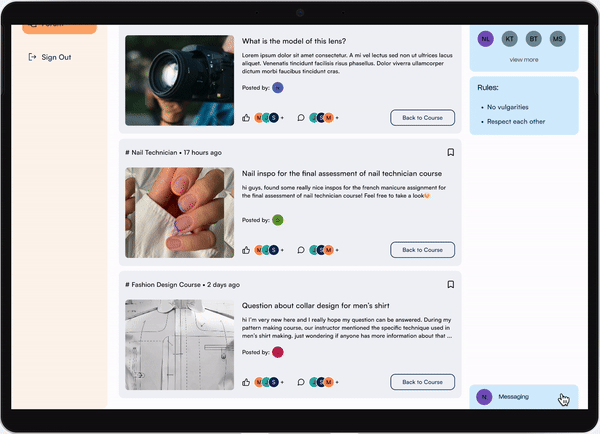Open the partially visible orange Forum menu item
The image size is (600, 434).
click(x=59, y=29)
